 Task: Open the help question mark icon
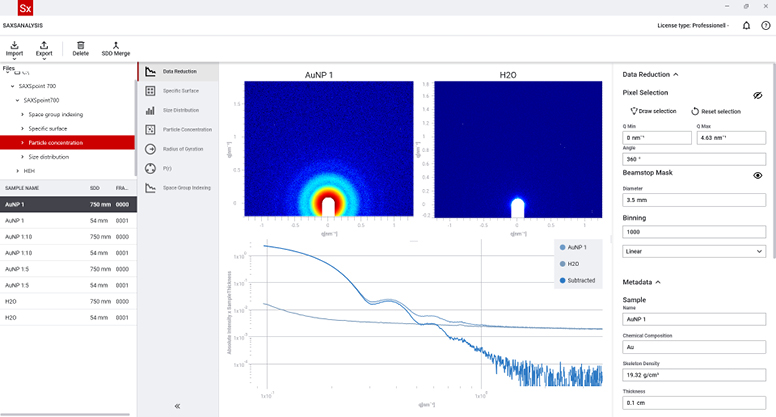(x=765, y=25)
